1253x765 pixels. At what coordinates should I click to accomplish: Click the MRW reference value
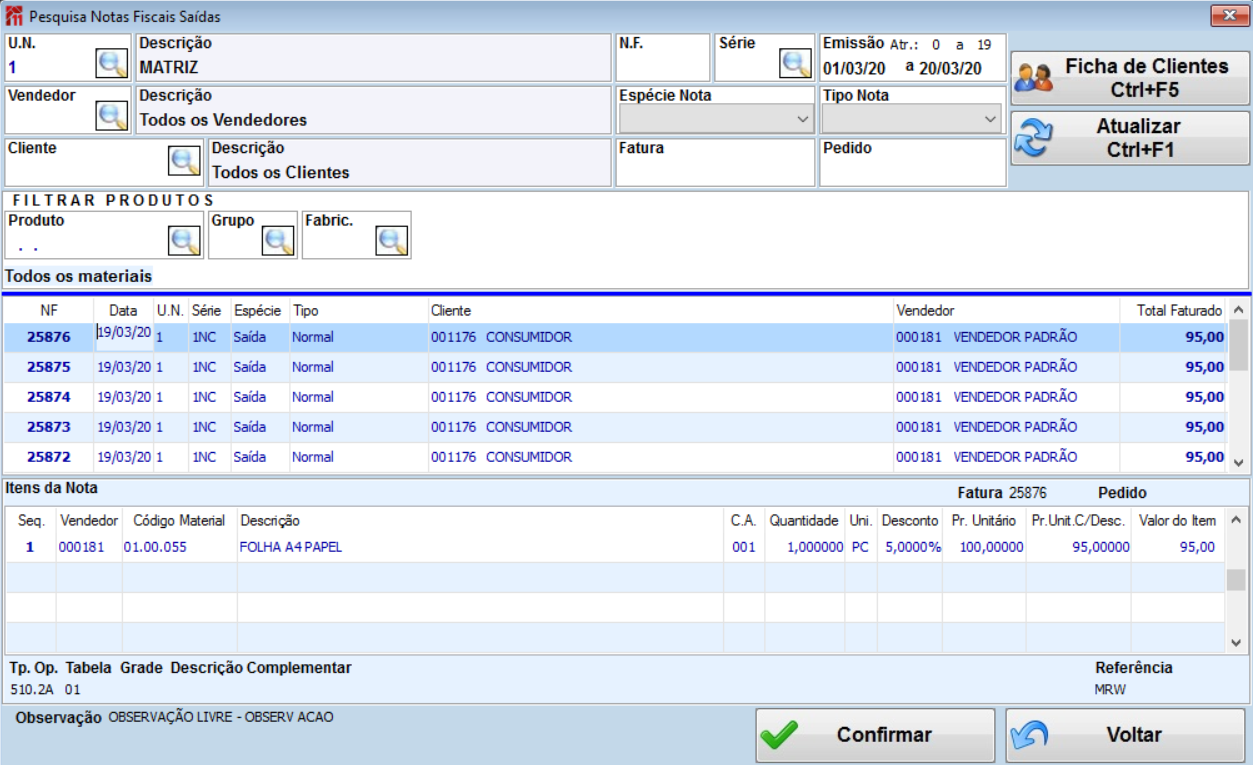(1108, 689)
